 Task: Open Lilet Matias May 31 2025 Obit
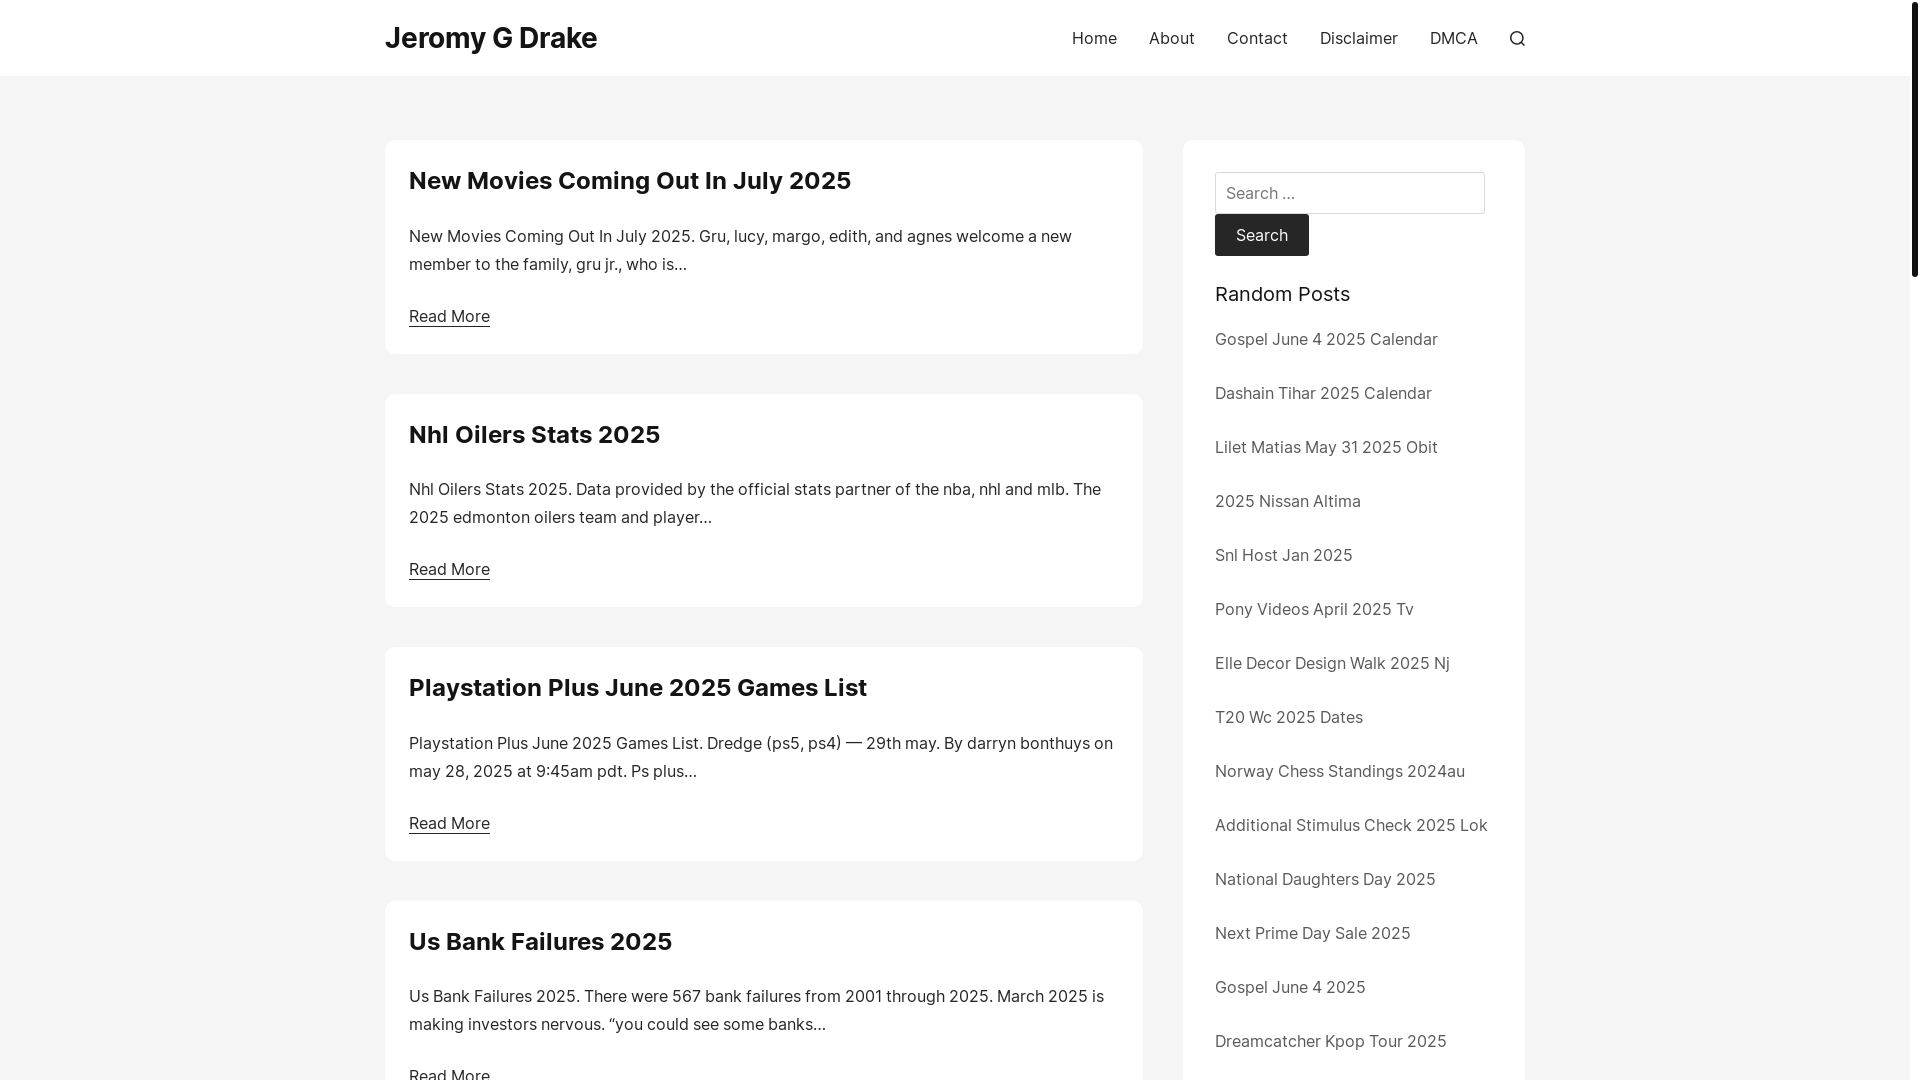coord(1326,447)
